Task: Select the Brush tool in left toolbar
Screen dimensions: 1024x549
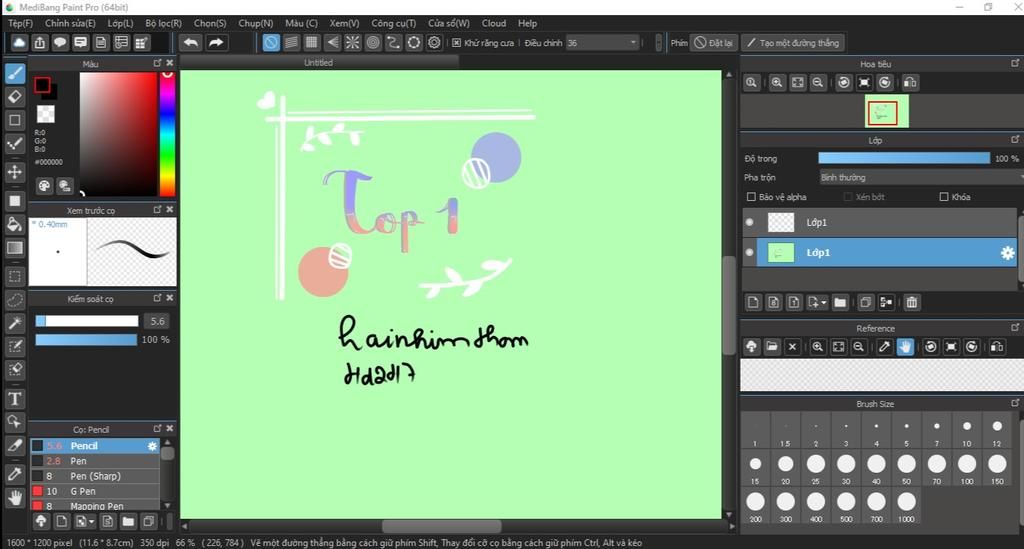Action: (14, 72)
